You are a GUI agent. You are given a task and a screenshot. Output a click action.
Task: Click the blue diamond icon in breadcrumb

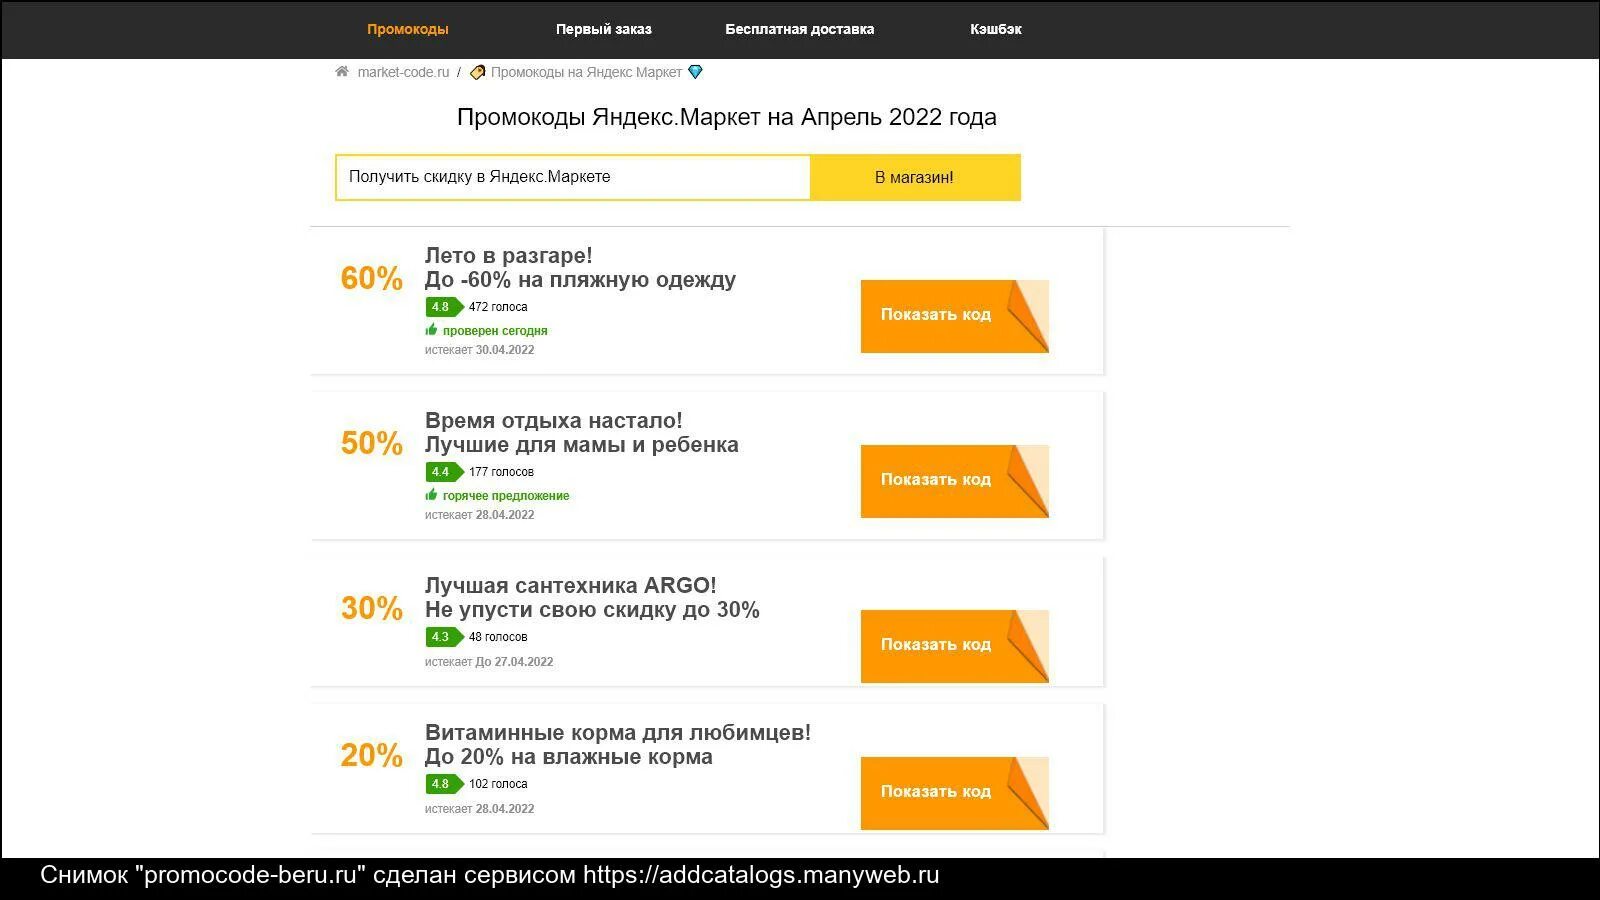pyautogui.click(x=695, y=72)
